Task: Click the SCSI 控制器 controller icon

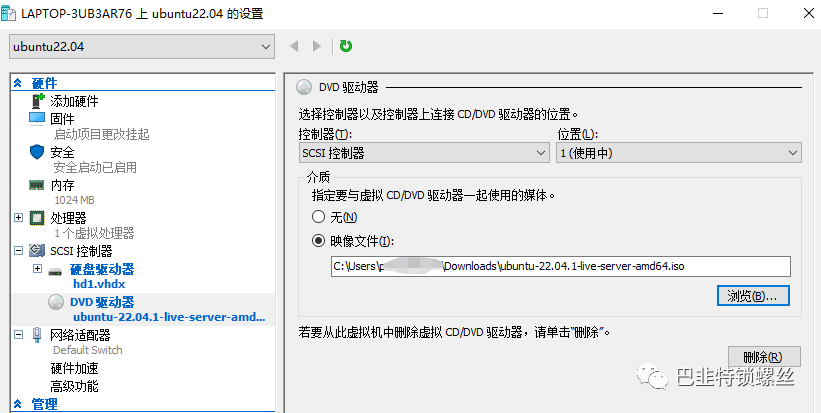Action: (x=37, y=251)
